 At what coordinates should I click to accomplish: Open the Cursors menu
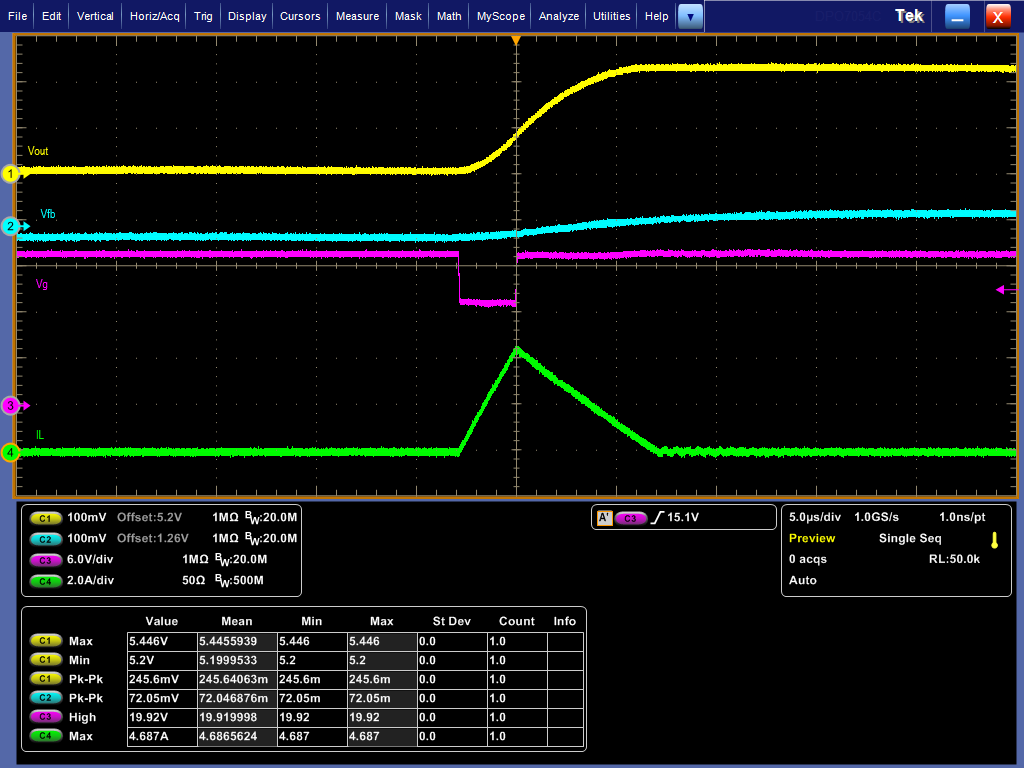(x=300, y=16)
